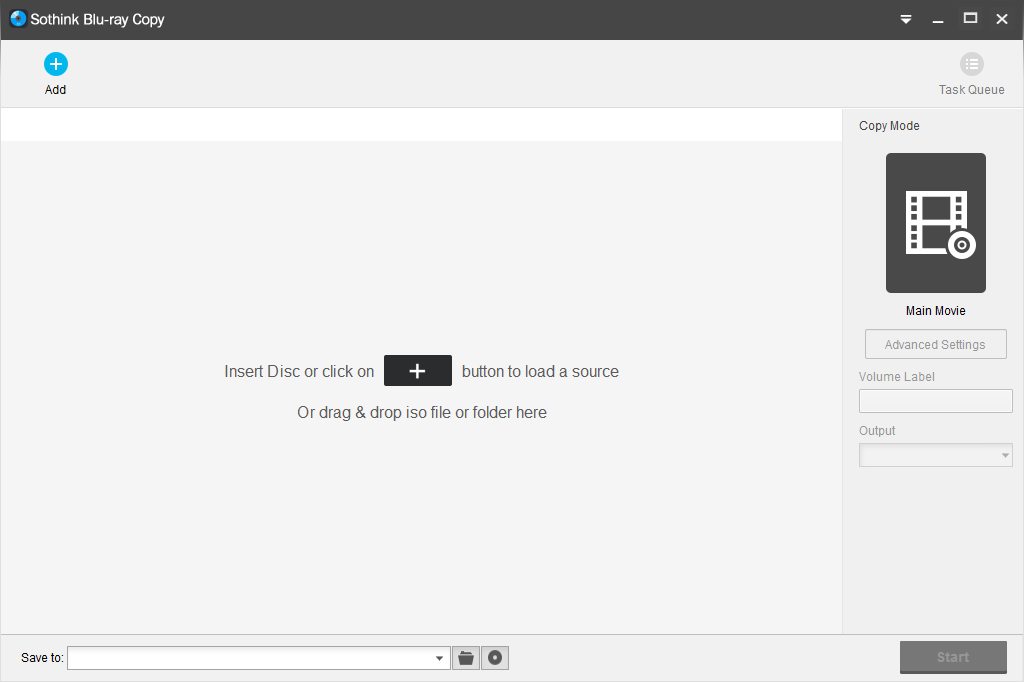Click inside the Save to path field
Image resolution: width=1024 pixels, height=682 pixels.
pos(250,658)
